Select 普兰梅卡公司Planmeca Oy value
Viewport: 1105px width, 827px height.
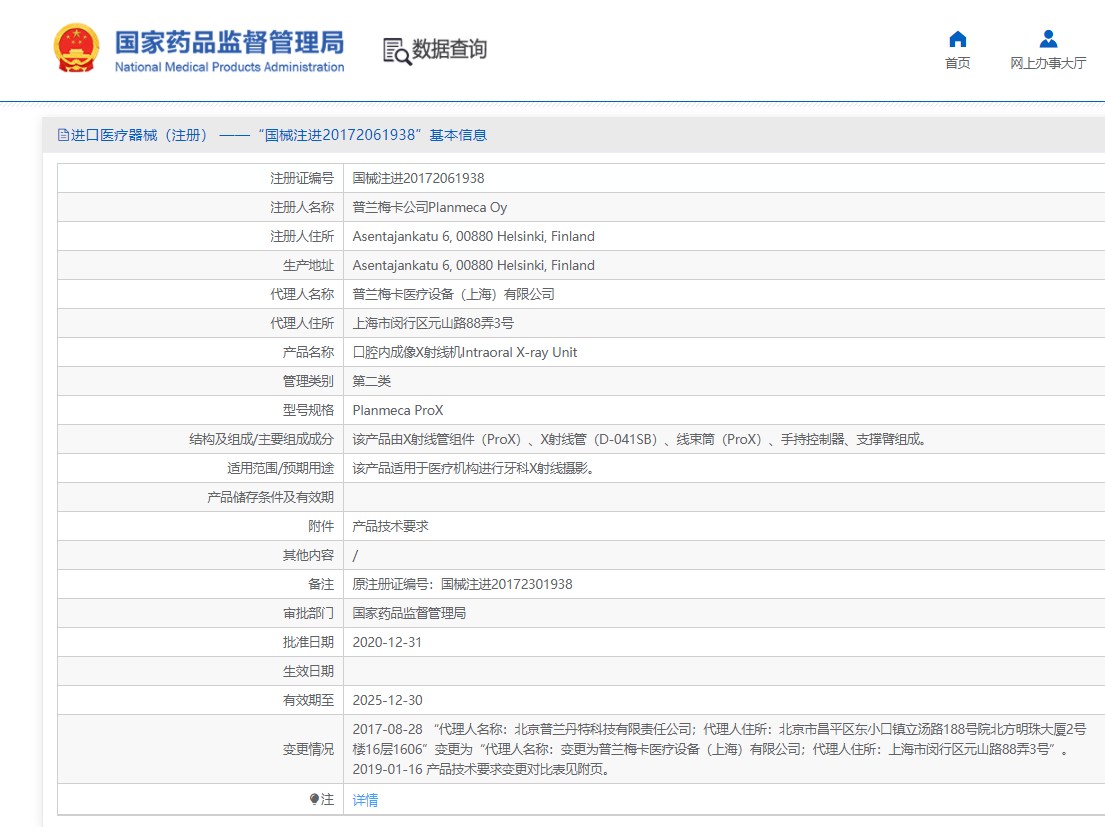pos(430,207)
